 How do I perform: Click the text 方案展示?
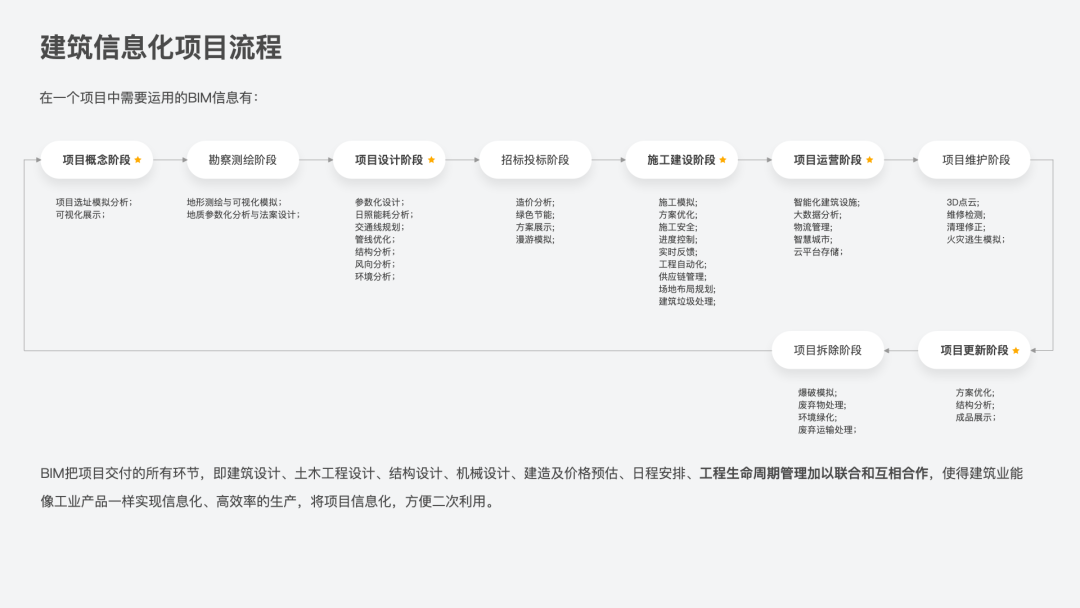click(x=534, y=227)
